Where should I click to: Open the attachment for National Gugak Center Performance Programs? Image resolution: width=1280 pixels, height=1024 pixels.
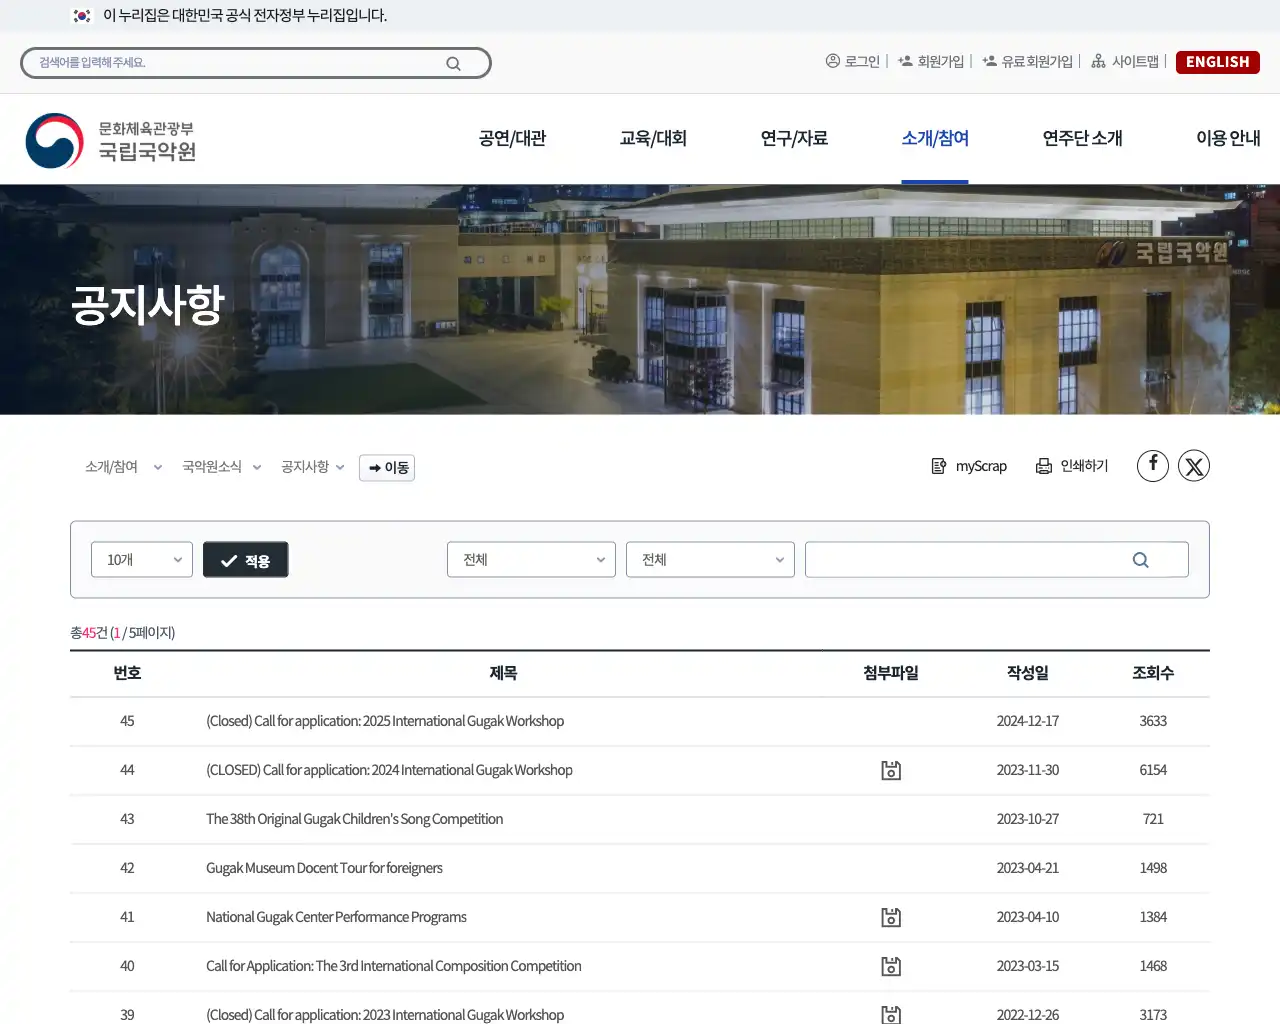(891, 917)
